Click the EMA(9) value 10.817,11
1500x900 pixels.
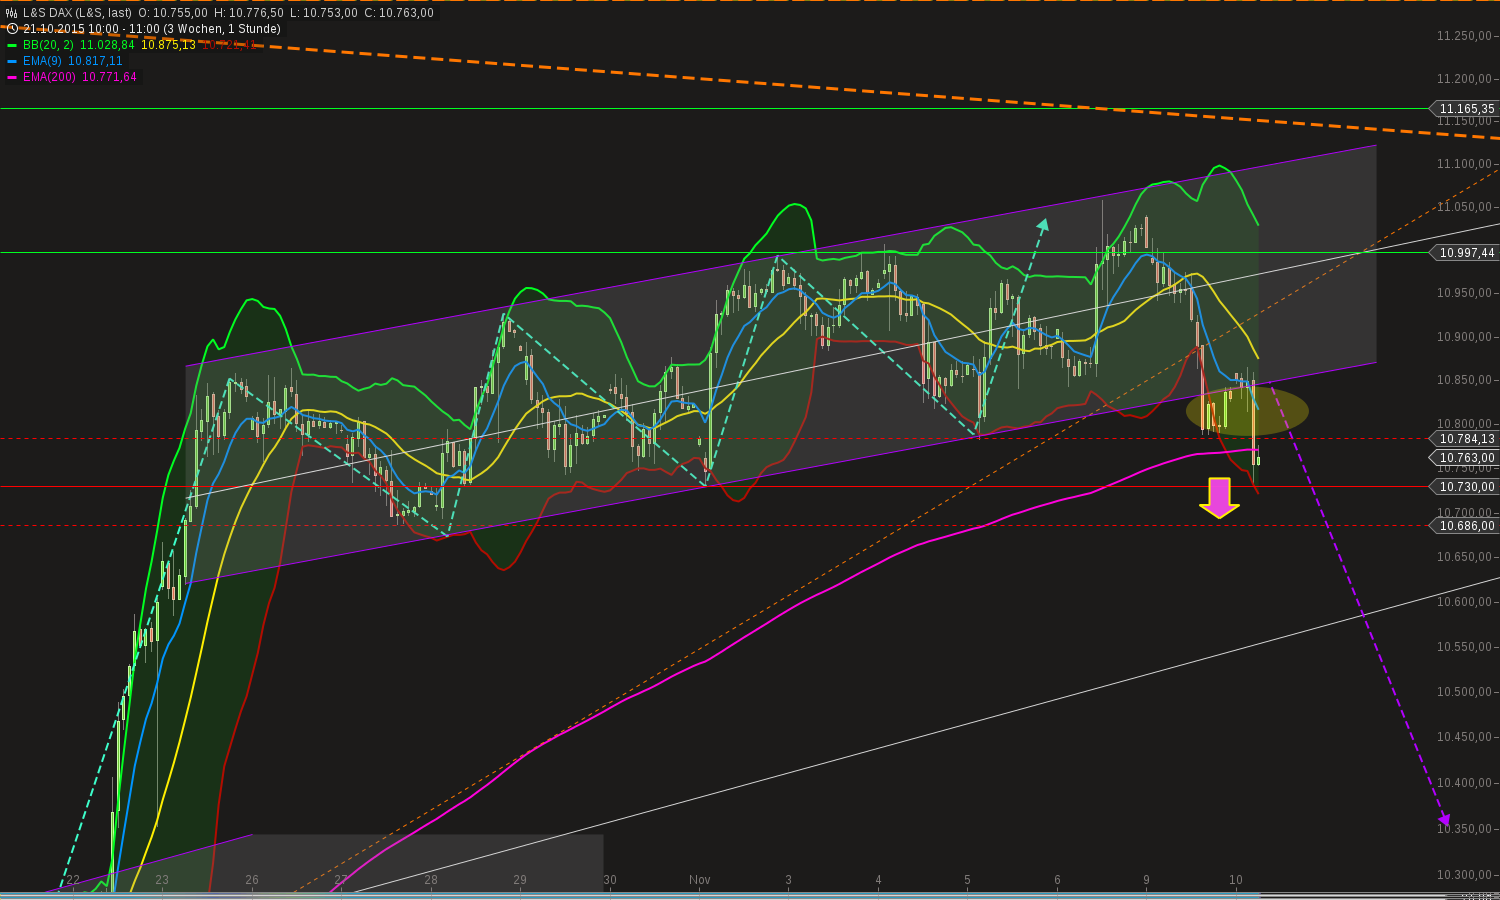click(x=95, y=61)
